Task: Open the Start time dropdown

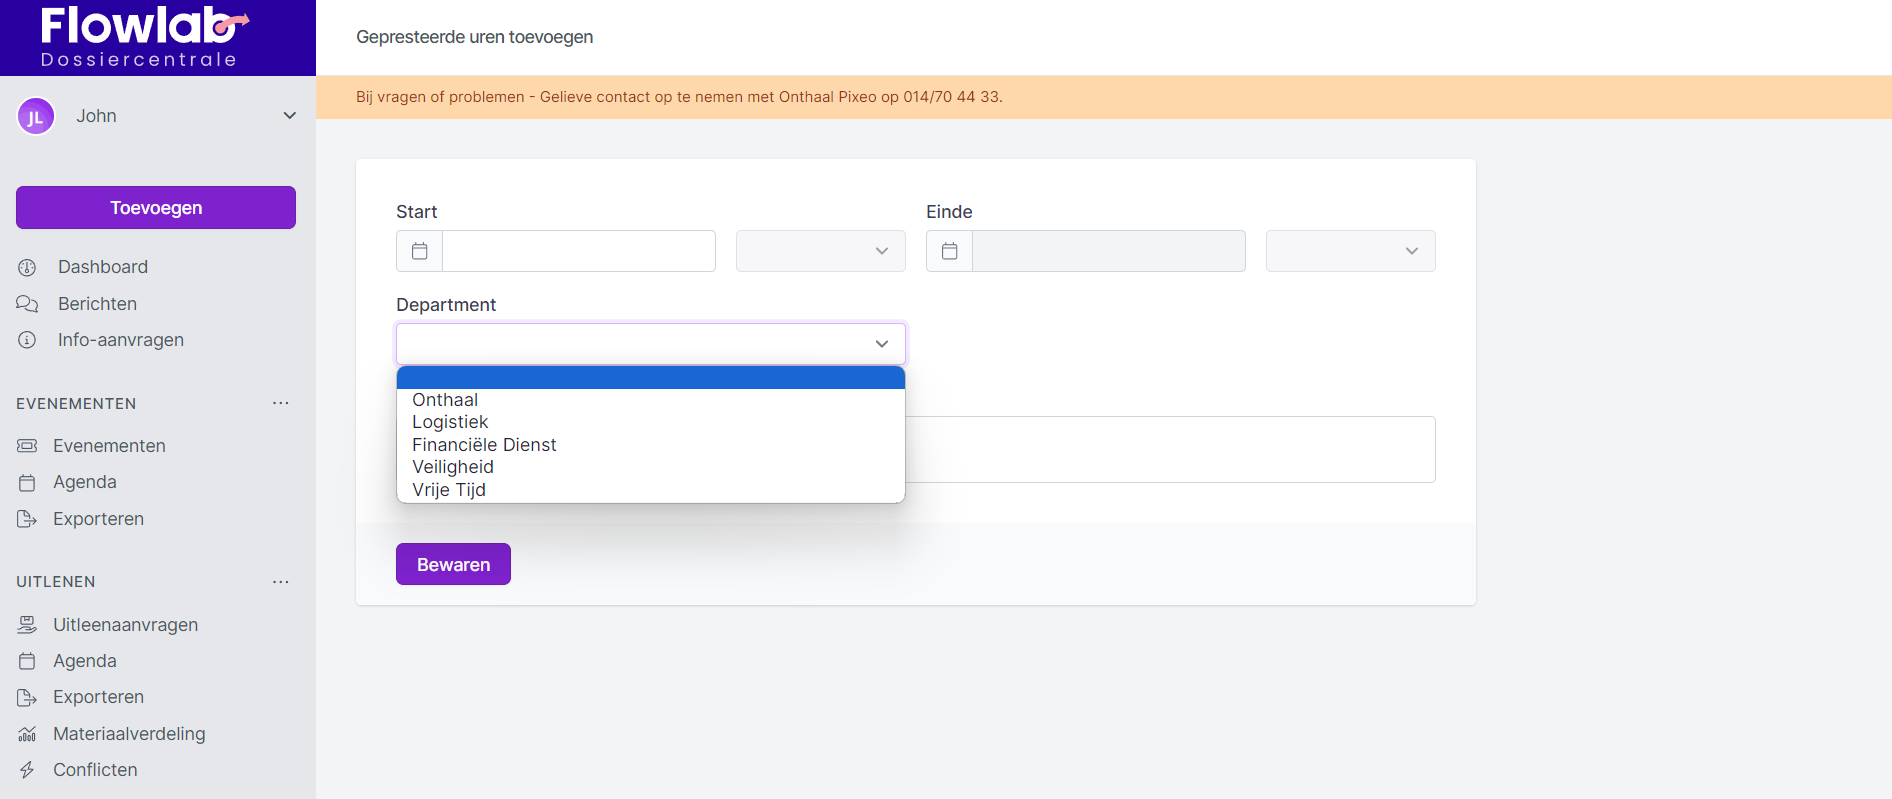Action: click(820, 251)
